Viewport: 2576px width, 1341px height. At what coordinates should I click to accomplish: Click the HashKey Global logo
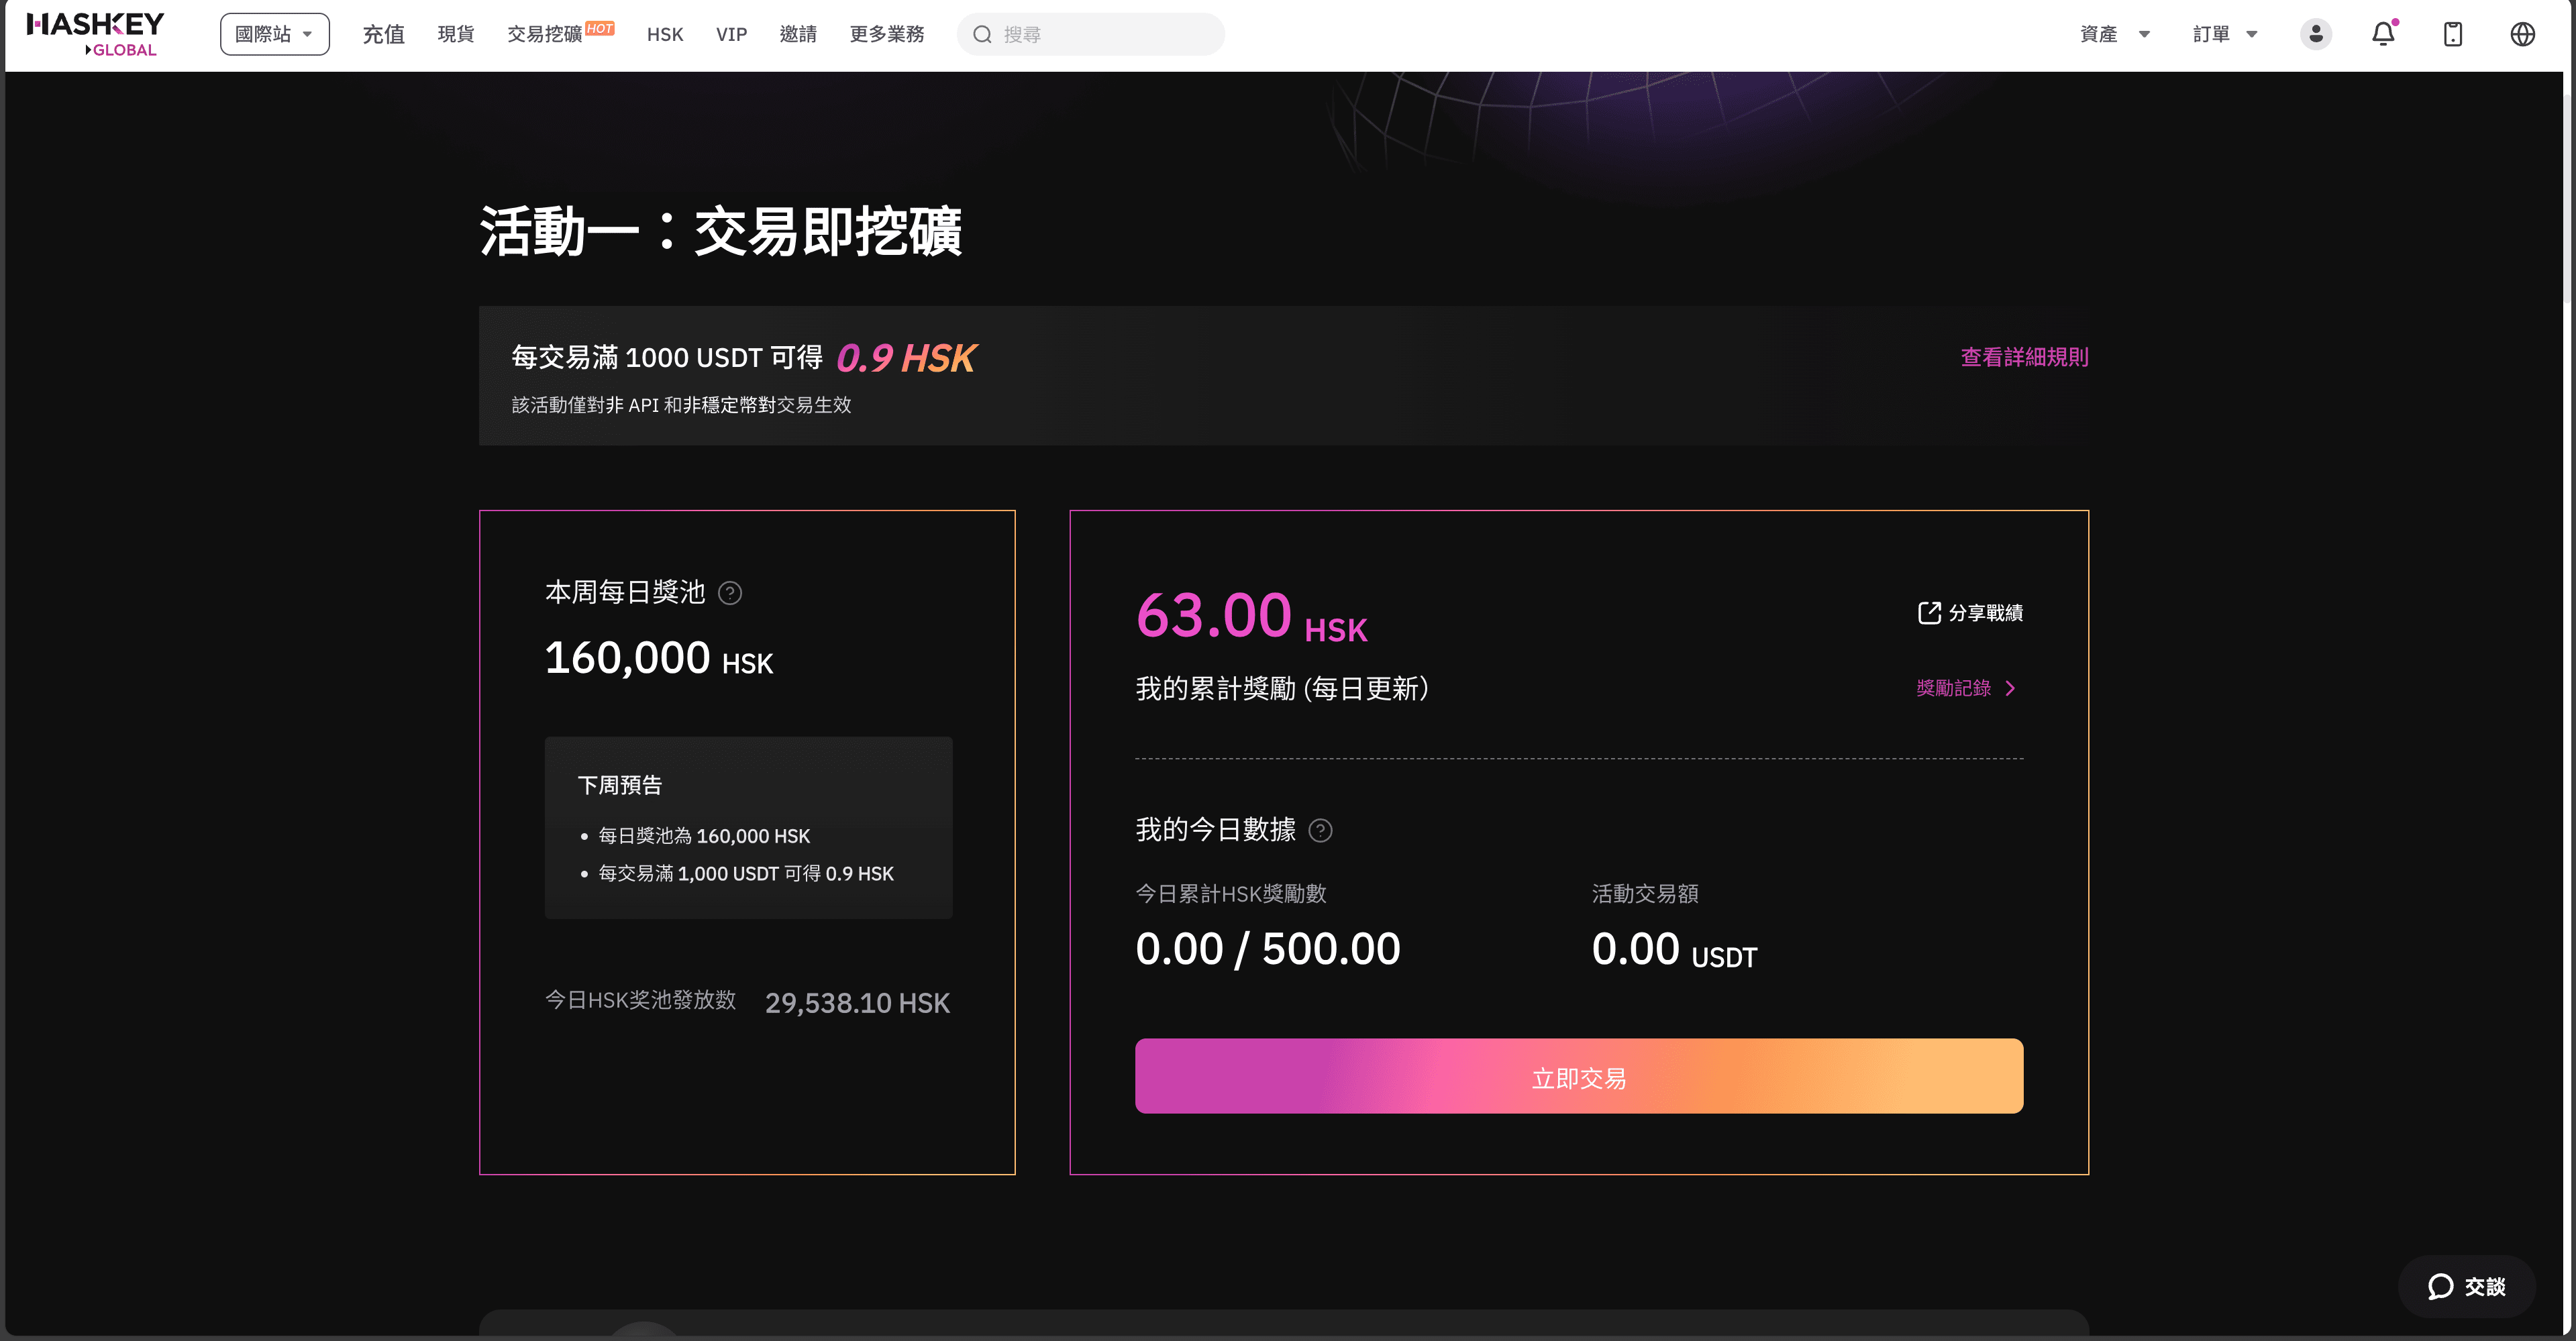(96, 34)
